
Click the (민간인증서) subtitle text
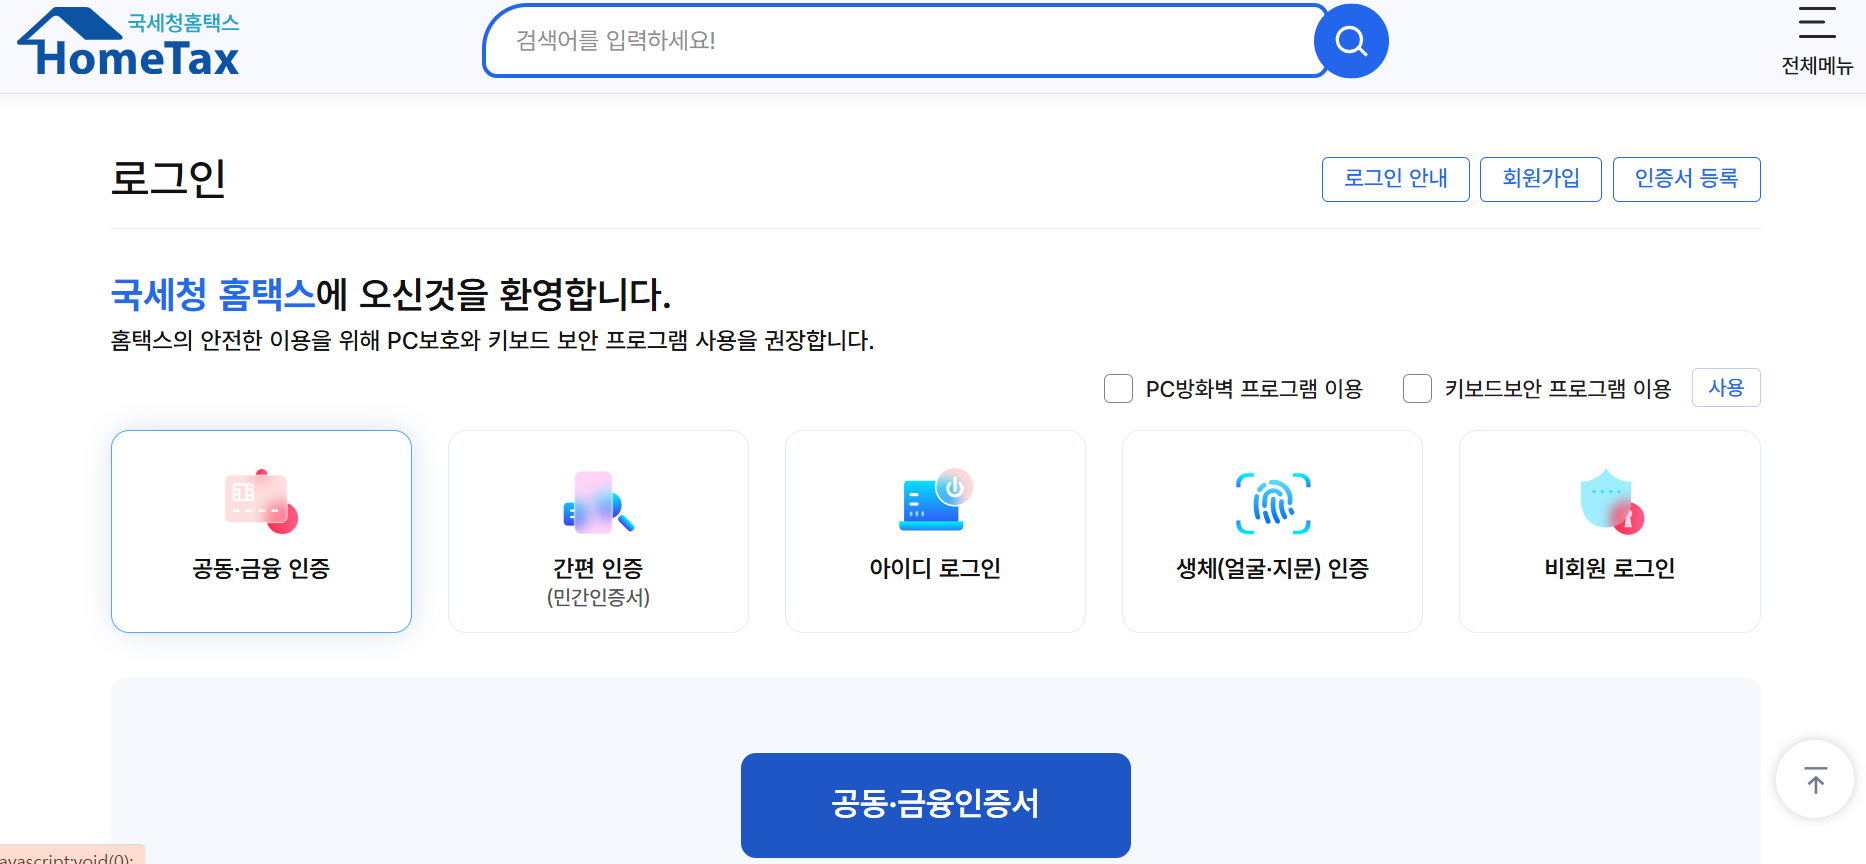pos(598,597)
